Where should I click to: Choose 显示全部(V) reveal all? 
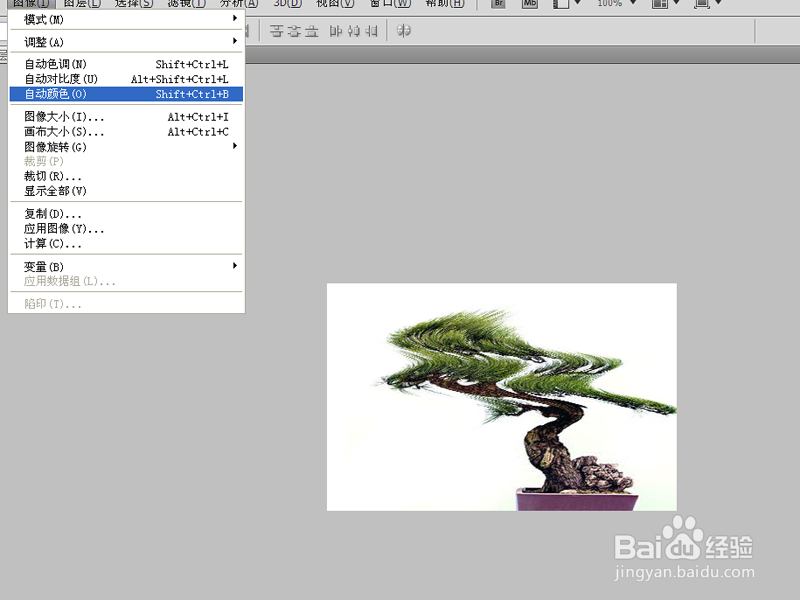(x=126, y=191)
